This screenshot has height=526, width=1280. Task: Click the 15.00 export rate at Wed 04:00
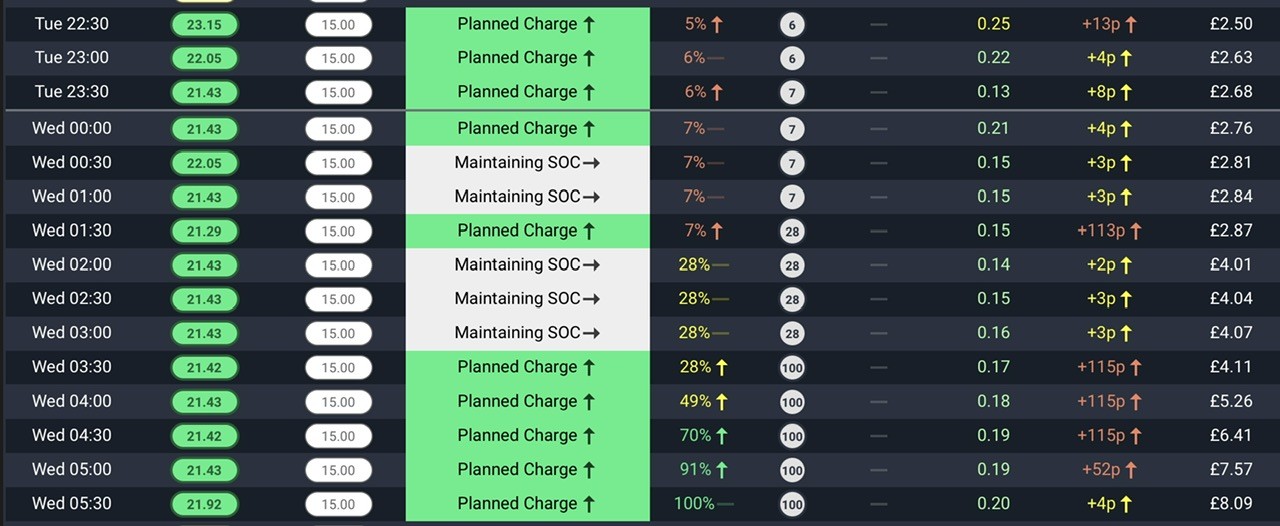338,402
